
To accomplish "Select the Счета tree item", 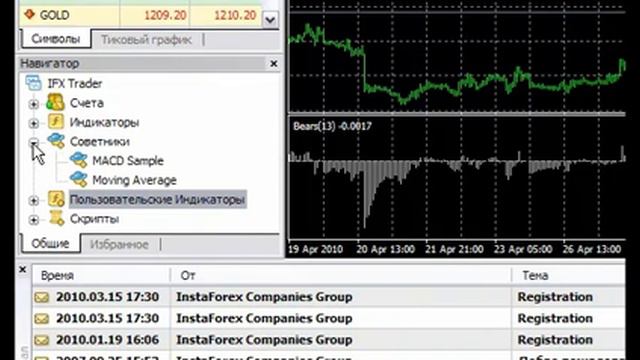I will [x=87, y=103].
